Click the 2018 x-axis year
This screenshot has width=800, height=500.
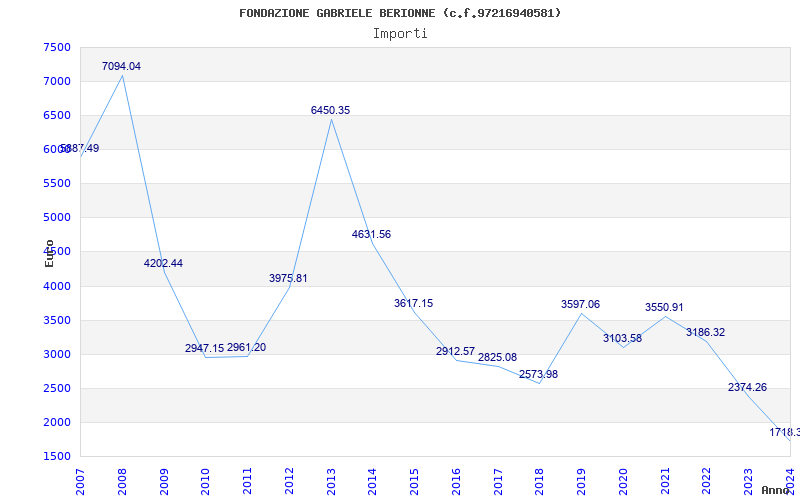click(540, 481)
